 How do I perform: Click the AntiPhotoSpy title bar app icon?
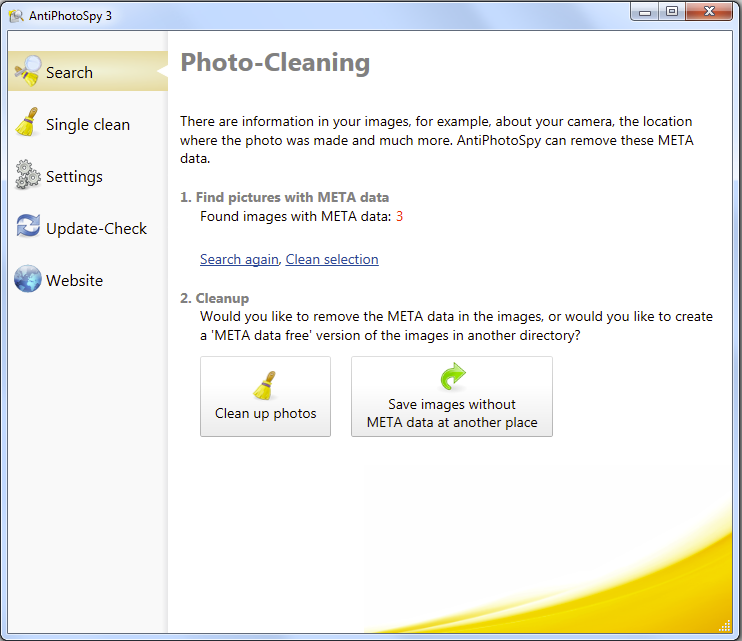(x=16, y=16)
